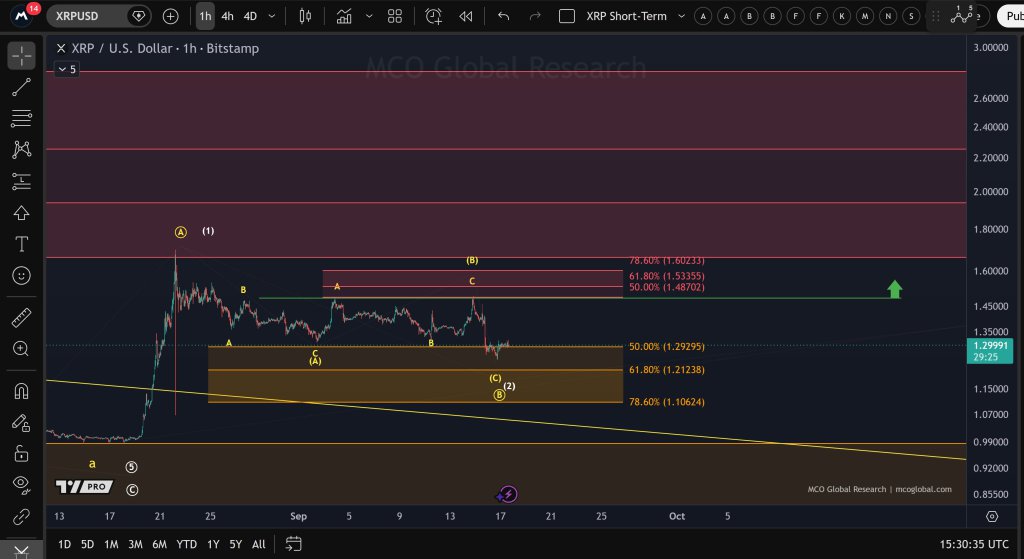Viewport: 1024px width, 559px height.
Task: Hide all drawings with eye icon
Action: pyautogui.click(x=21, y=484)
